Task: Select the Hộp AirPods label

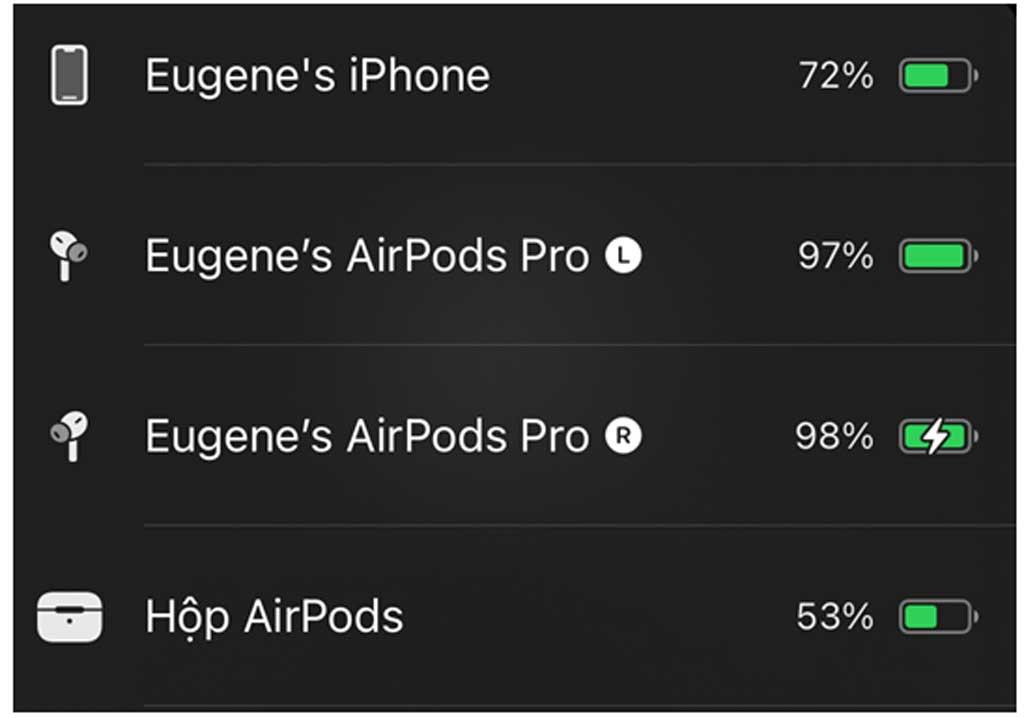Action: 274,617
